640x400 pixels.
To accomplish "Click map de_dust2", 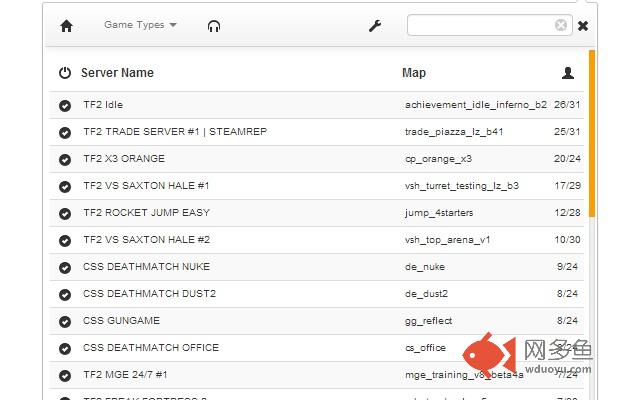I will (x=426, y=293).
